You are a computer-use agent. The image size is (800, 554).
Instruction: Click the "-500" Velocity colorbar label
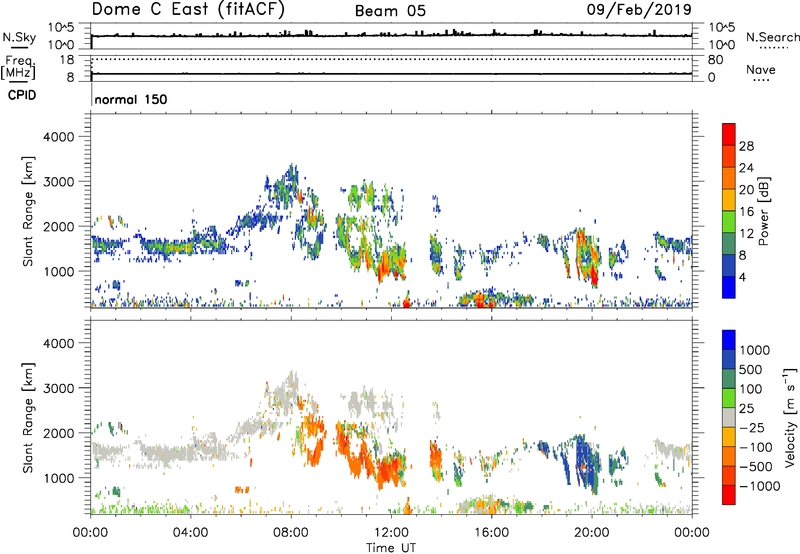[756, 467]
